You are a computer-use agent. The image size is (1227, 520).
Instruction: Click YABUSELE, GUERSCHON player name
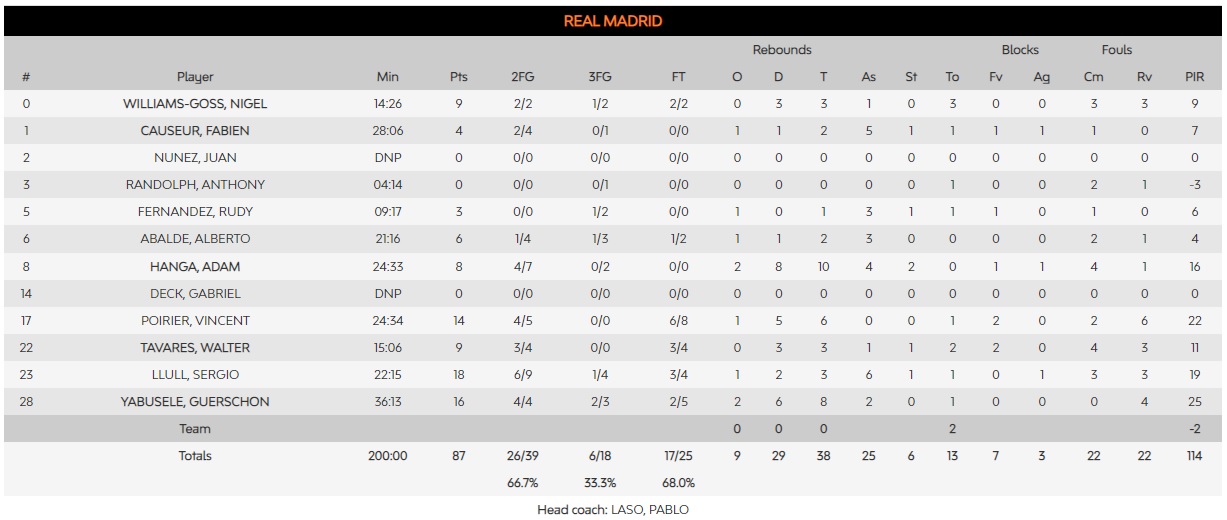pyautogui.click(x=195, y=402)
